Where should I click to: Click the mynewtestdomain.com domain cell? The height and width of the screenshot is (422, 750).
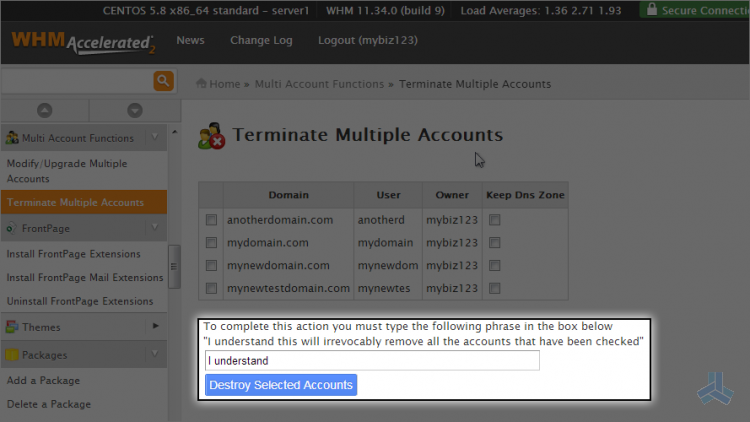(x=288, y=288)
